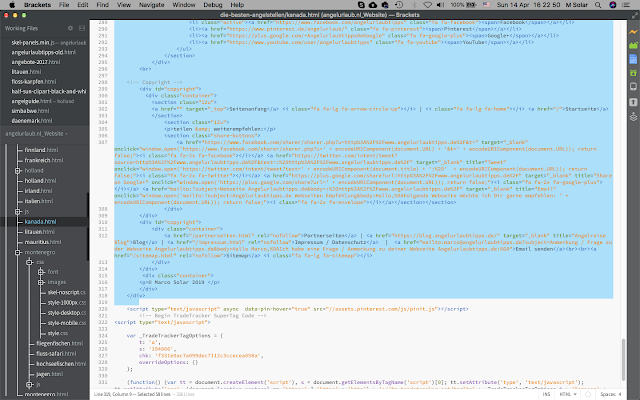This screenshot has height=400, width=640.
Task: Open the File menu
Action: [64, 5]
